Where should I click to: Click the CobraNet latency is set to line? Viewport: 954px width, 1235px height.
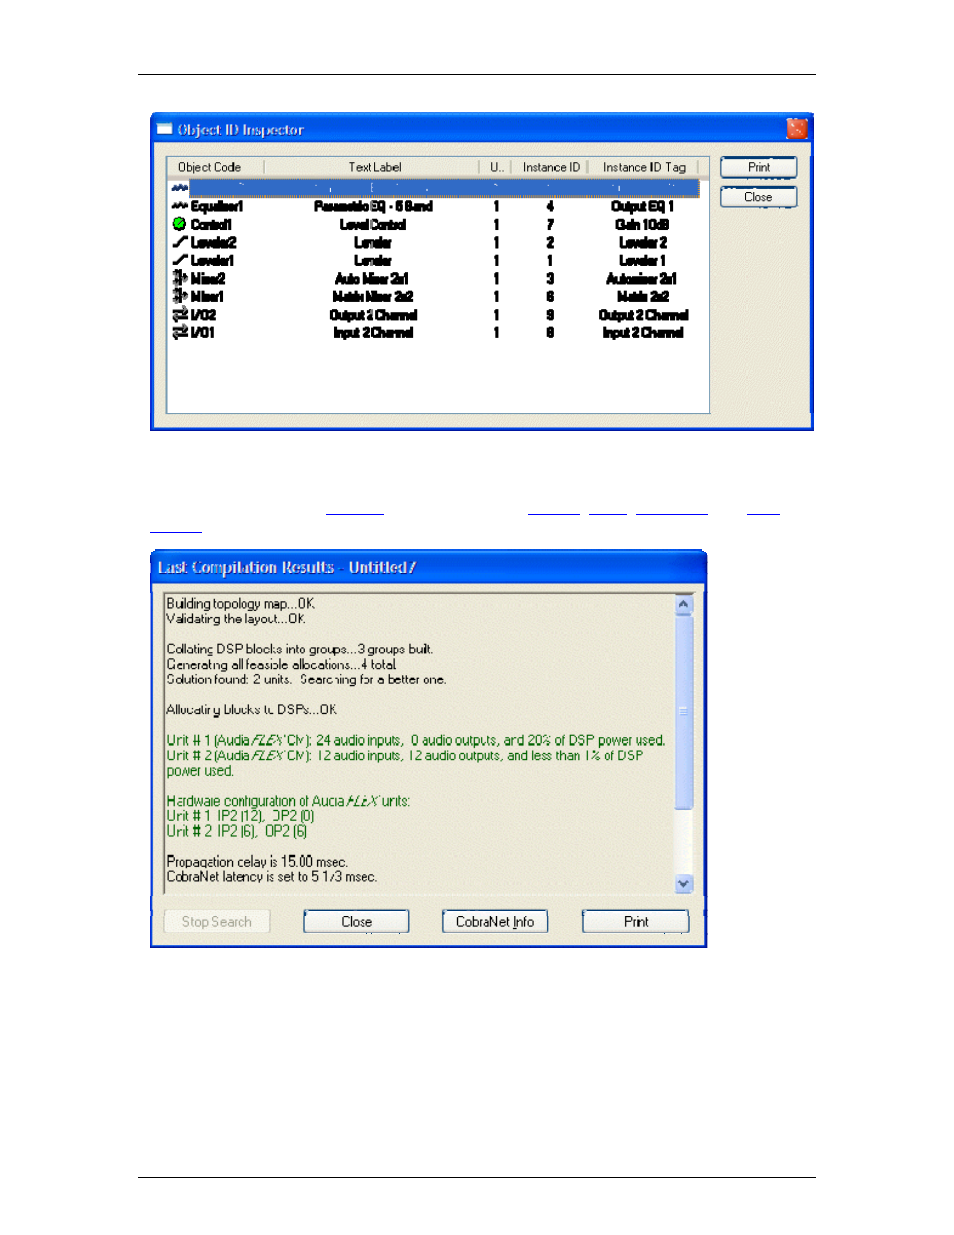tap(272, 876)
